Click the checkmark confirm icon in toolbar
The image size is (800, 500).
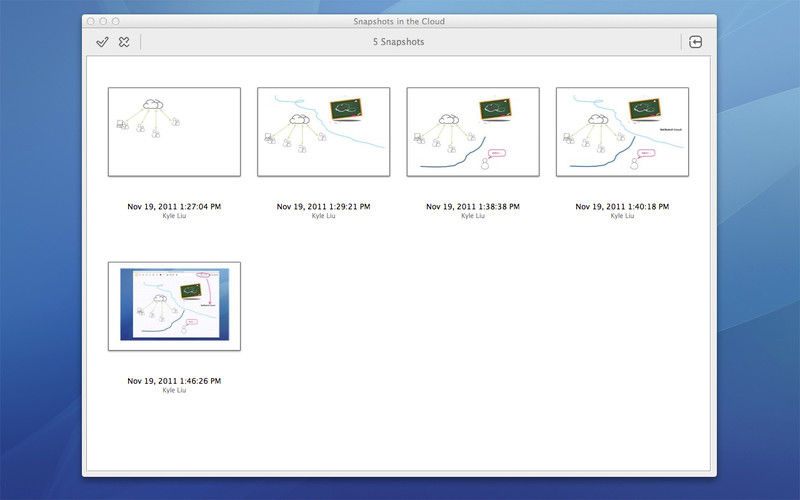click(x=102, y=42)
